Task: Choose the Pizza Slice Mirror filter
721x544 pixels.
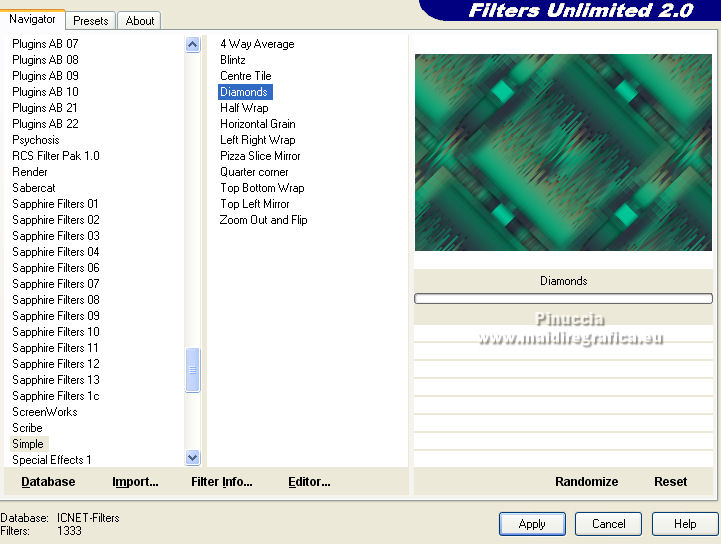Action: tap(260, 156)
